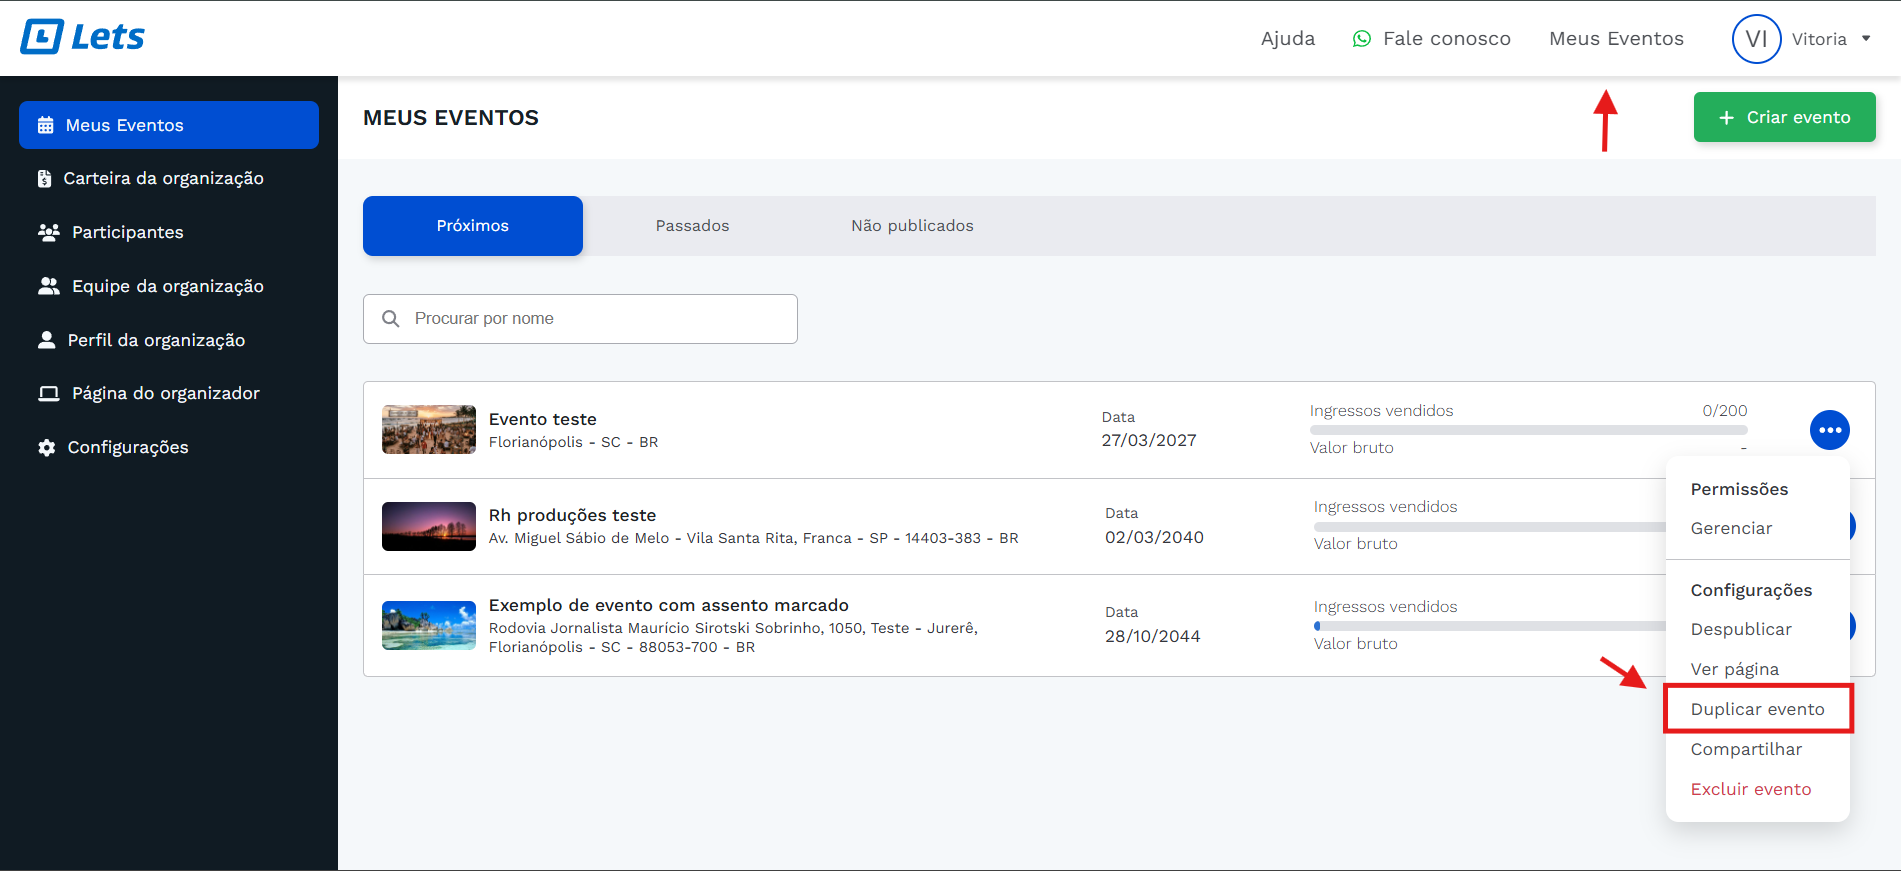Click the VI user avatar
The width and height of the screenshot is (1901, 871).
click(x=1756, y=39)
